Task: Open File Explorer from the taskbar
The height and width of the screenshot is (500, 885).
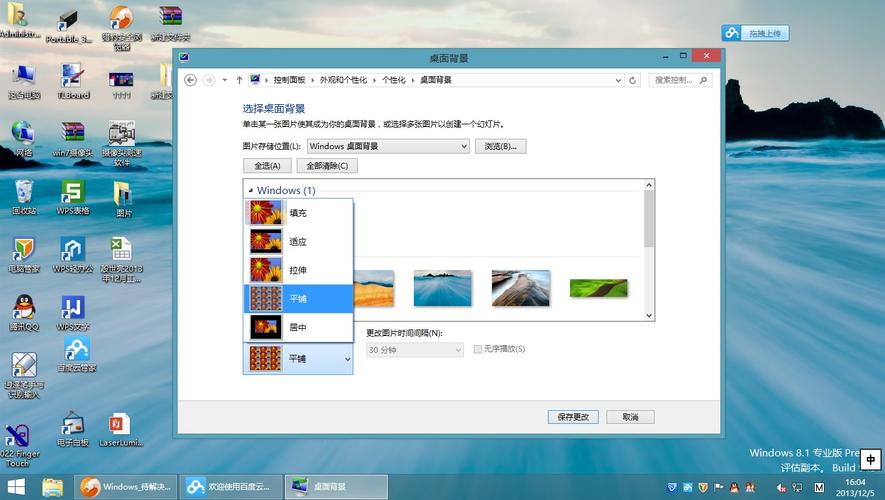Action: [x=52, y=487]
